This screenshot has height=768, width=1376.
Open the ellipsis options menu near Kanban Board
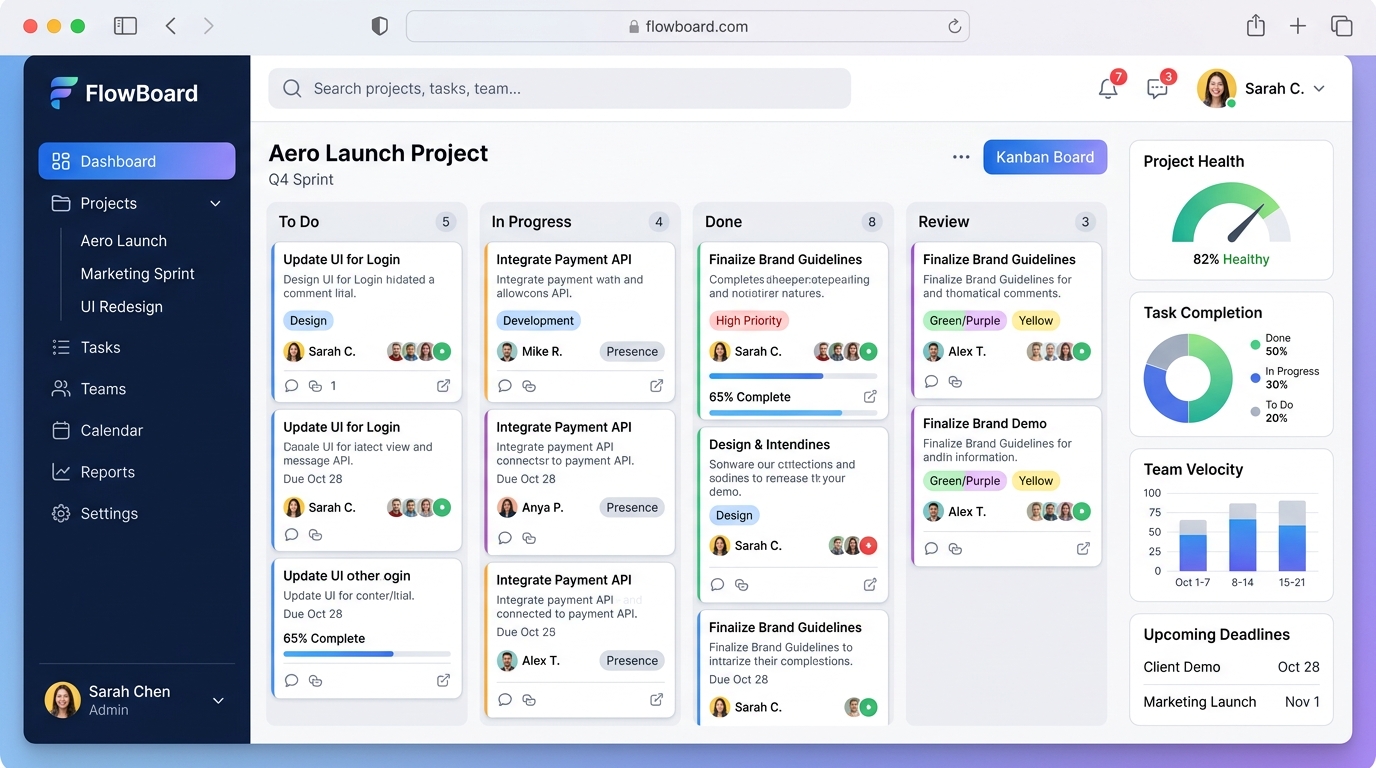click(x=961, y=157)
